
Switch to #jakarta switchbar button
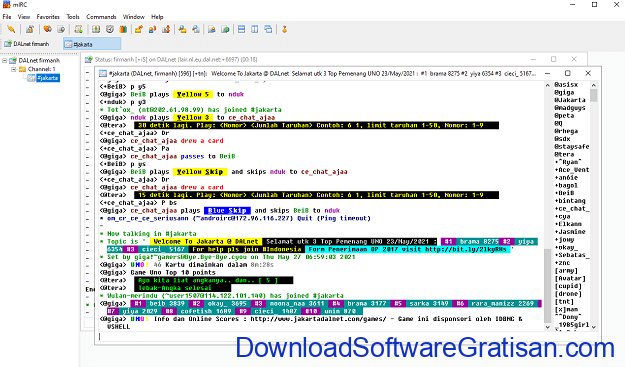pos(92,44)
